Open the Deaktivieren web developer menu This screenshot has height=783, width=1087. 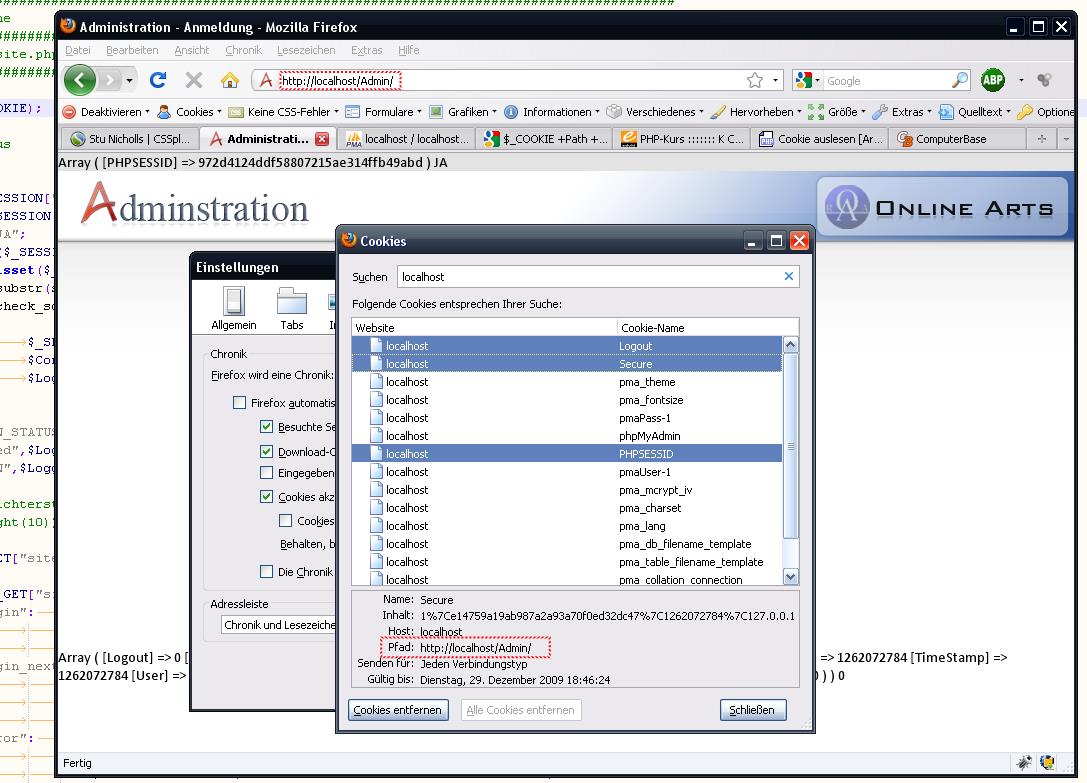106,112
